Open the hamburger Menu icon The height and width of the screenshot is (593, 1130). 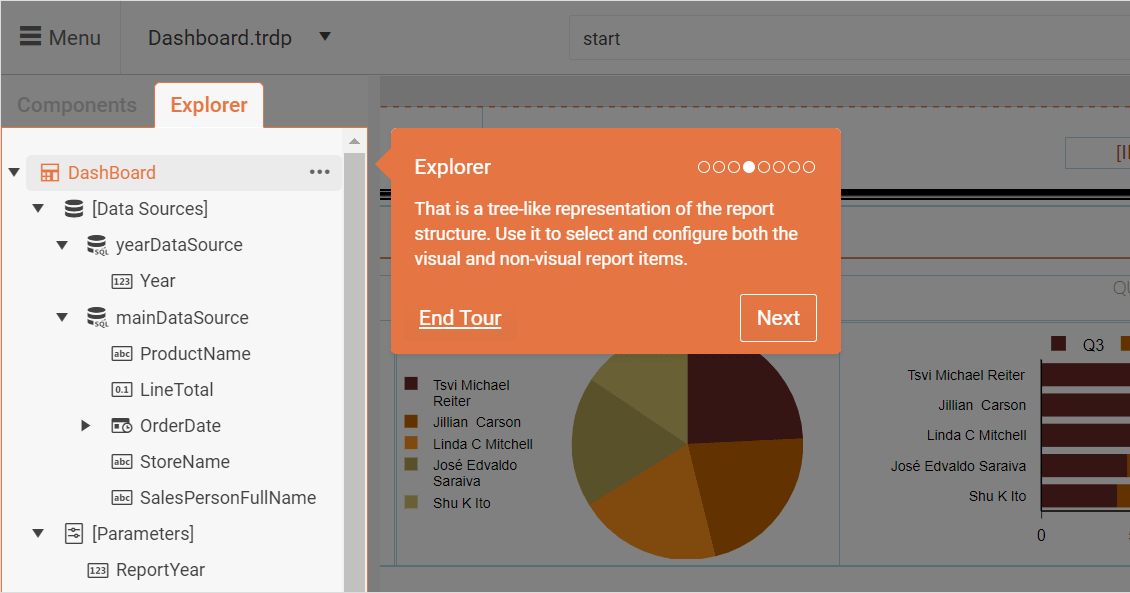30,37
